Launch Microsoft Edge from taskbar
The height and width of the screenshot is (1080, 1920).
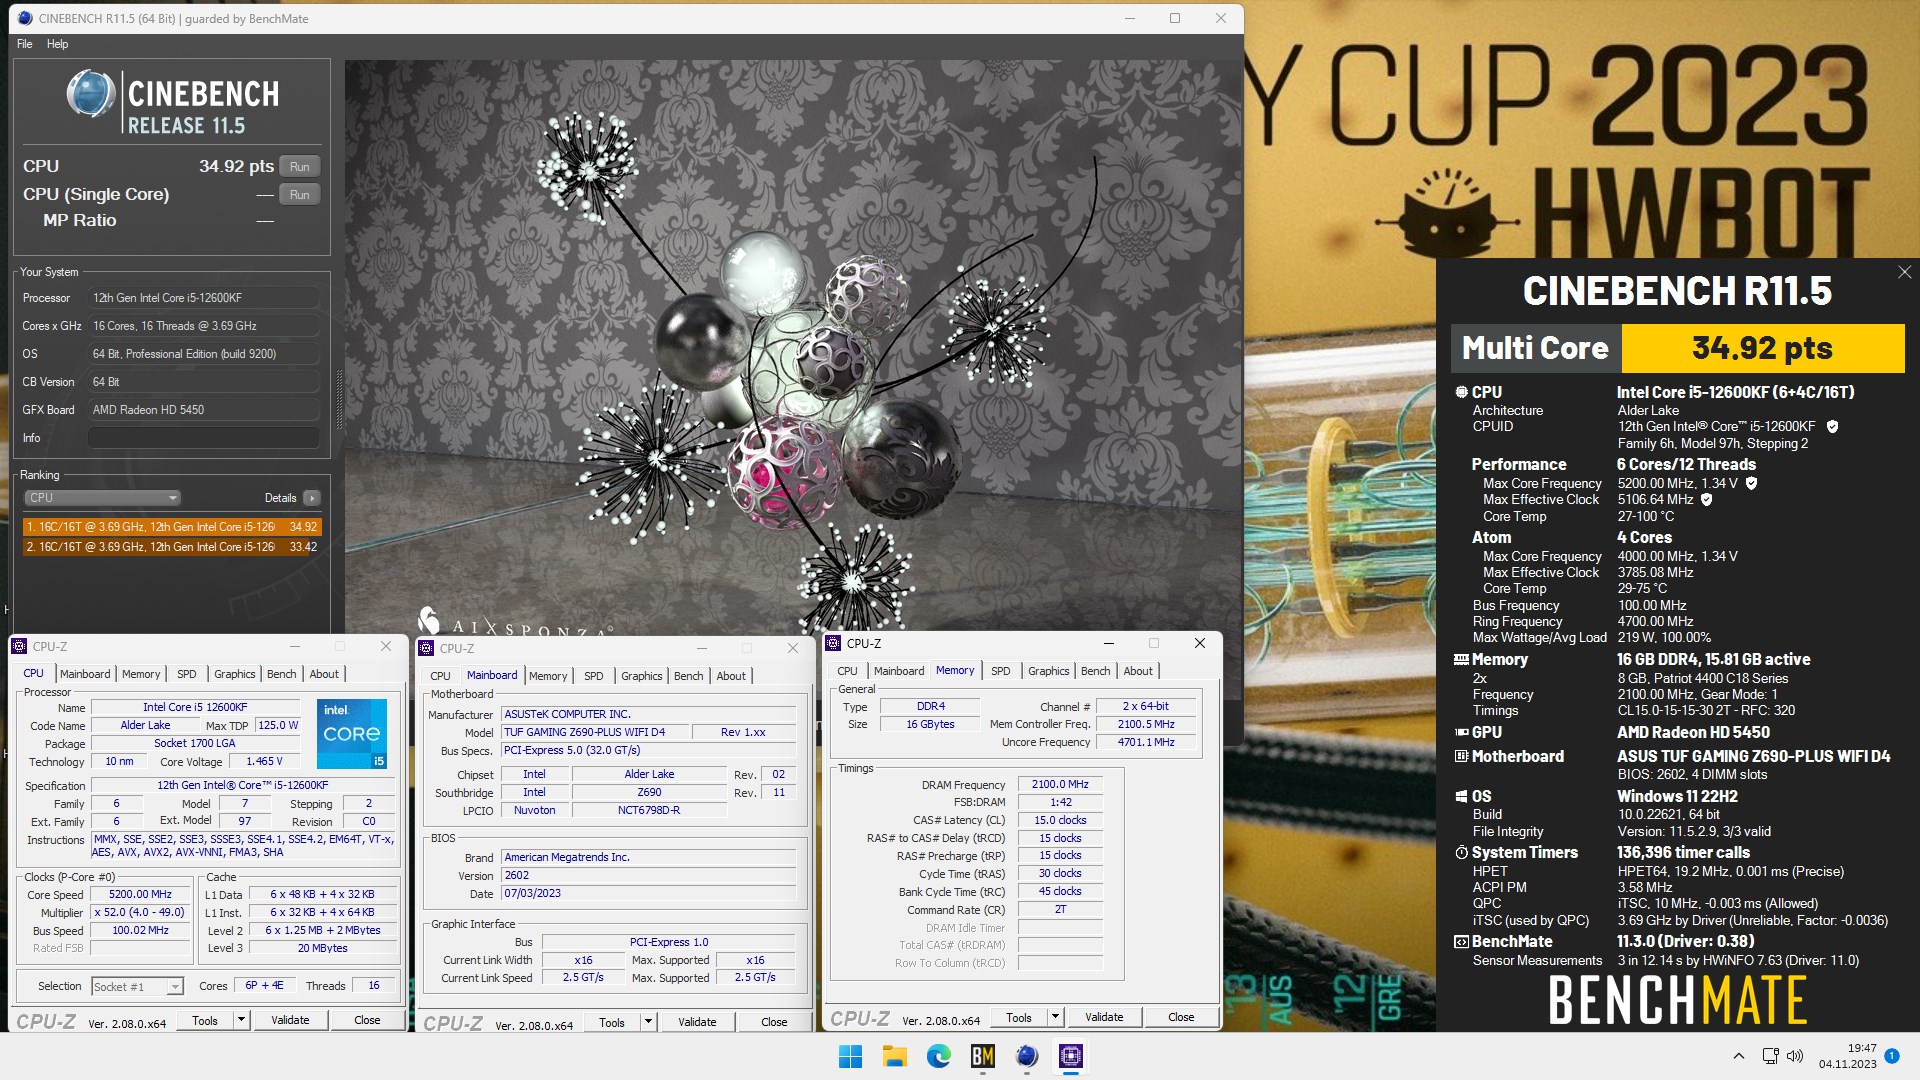tap(938, 1056)
